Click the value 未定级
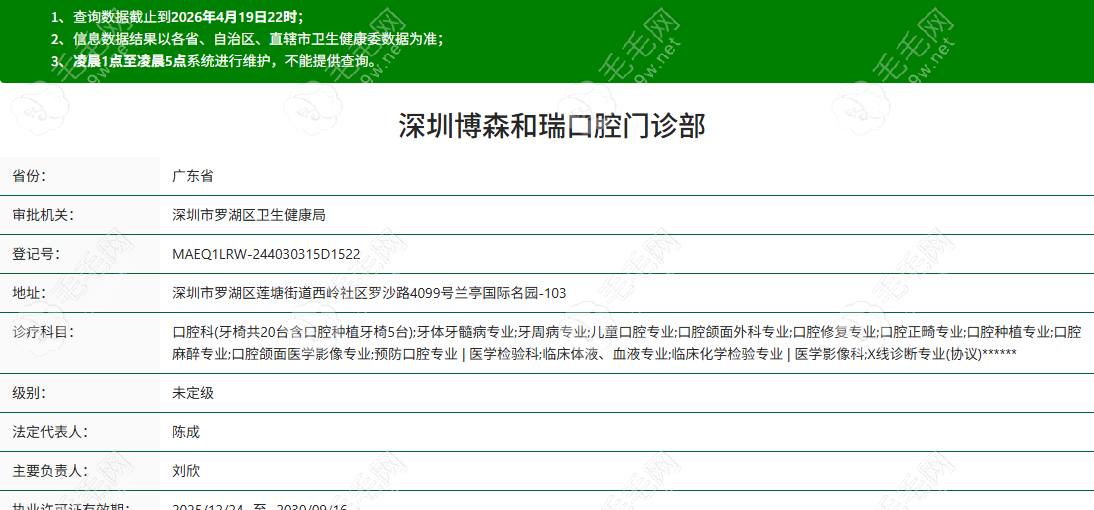1094x510 pixels. pos(193,393)
